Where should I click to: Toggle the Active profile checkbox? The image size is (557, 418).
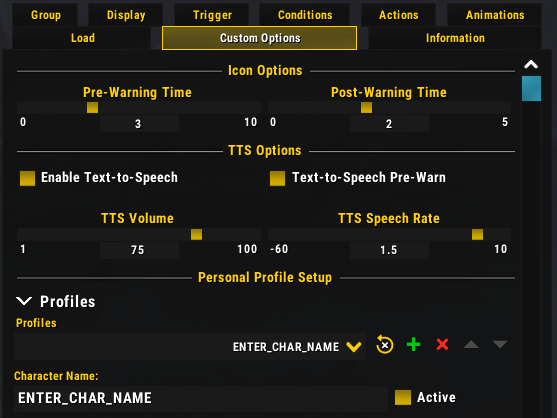pos(403,397)
